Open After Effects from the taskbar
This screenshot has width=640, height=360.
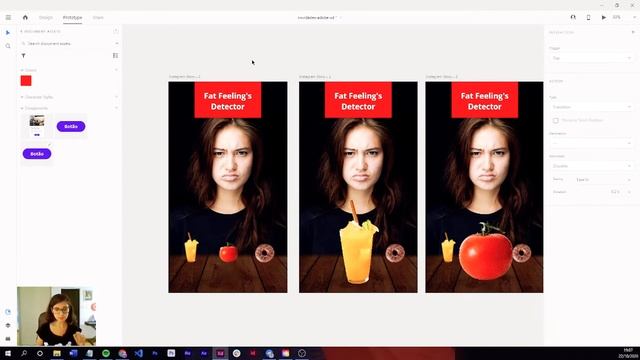click(204, 353)
